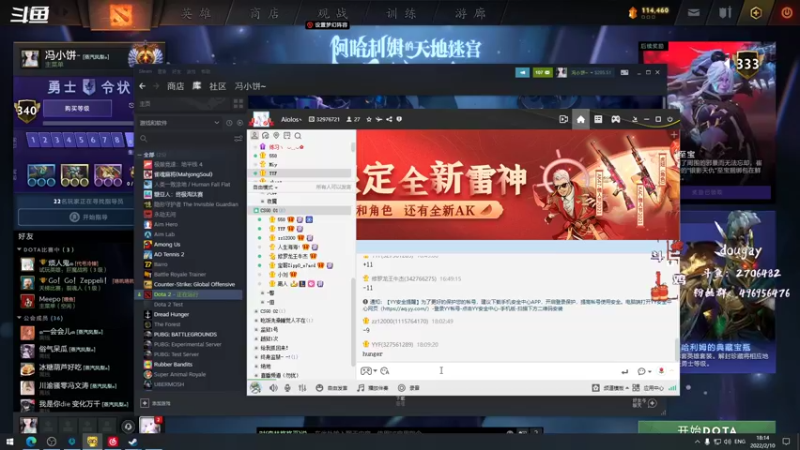
Task: Open Dota 2 mail envelope icon
Action: click(x=693, y=13)
